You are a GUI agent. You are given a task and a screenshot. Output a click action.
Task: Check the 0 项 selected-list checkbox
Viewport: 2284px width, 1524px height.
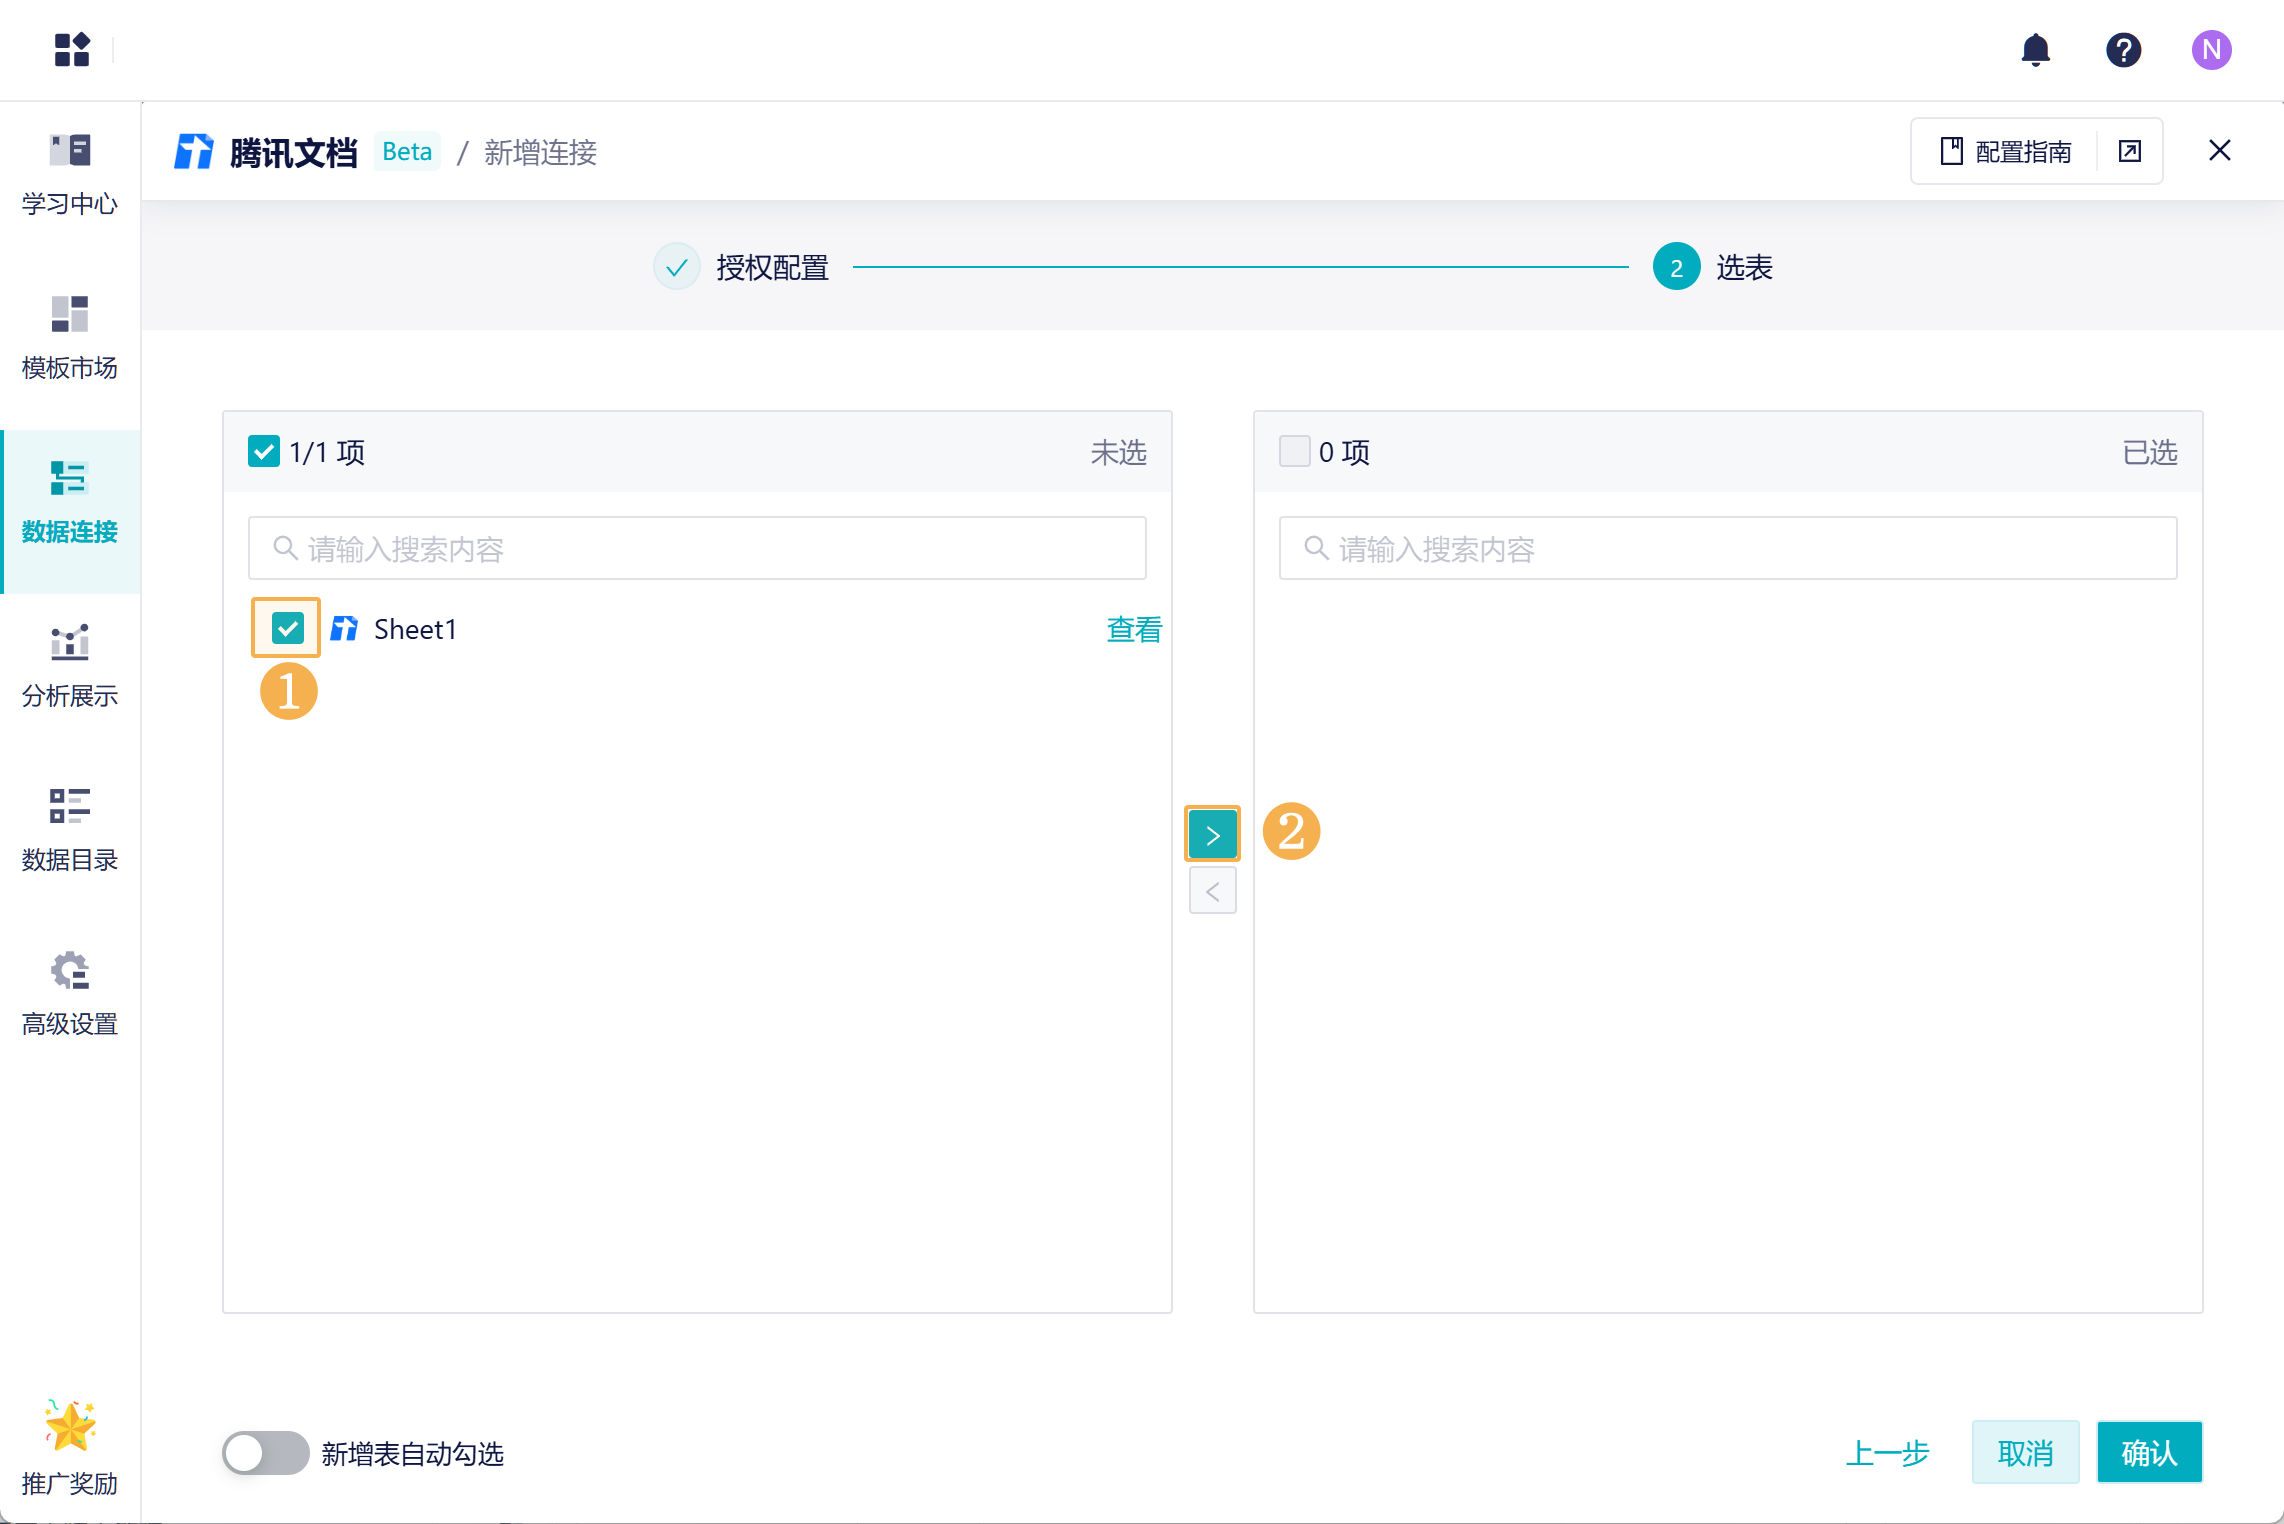1294,451
